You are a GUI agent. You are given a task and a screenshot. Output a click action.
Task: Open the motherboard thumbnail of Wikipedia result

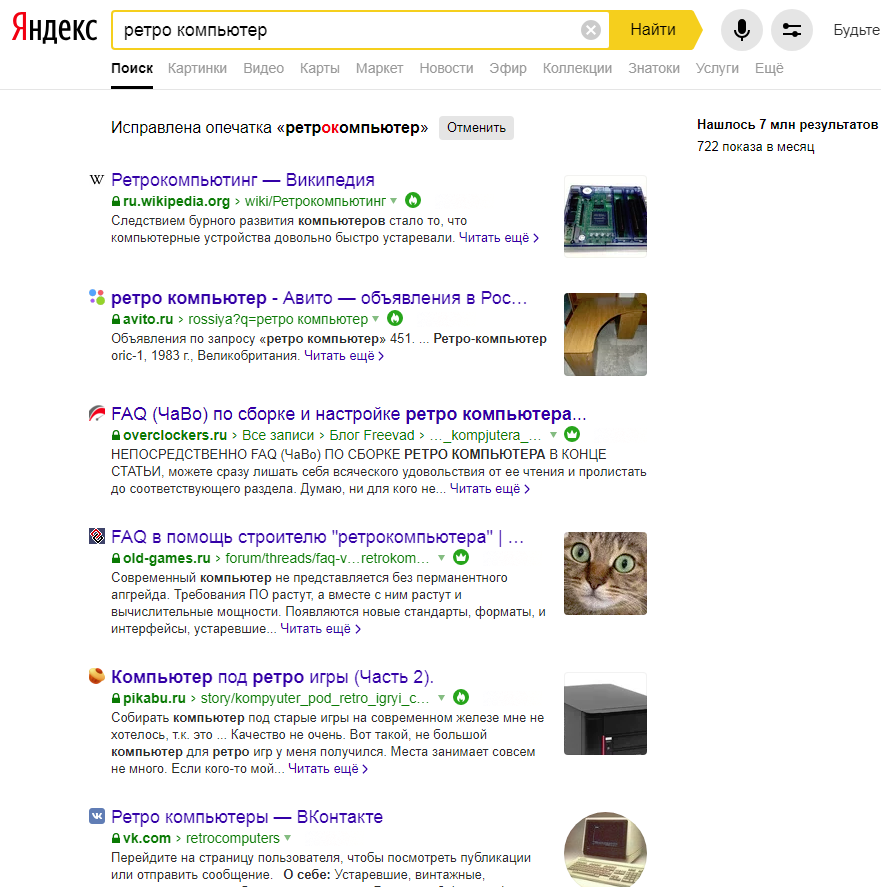(605, 216)
